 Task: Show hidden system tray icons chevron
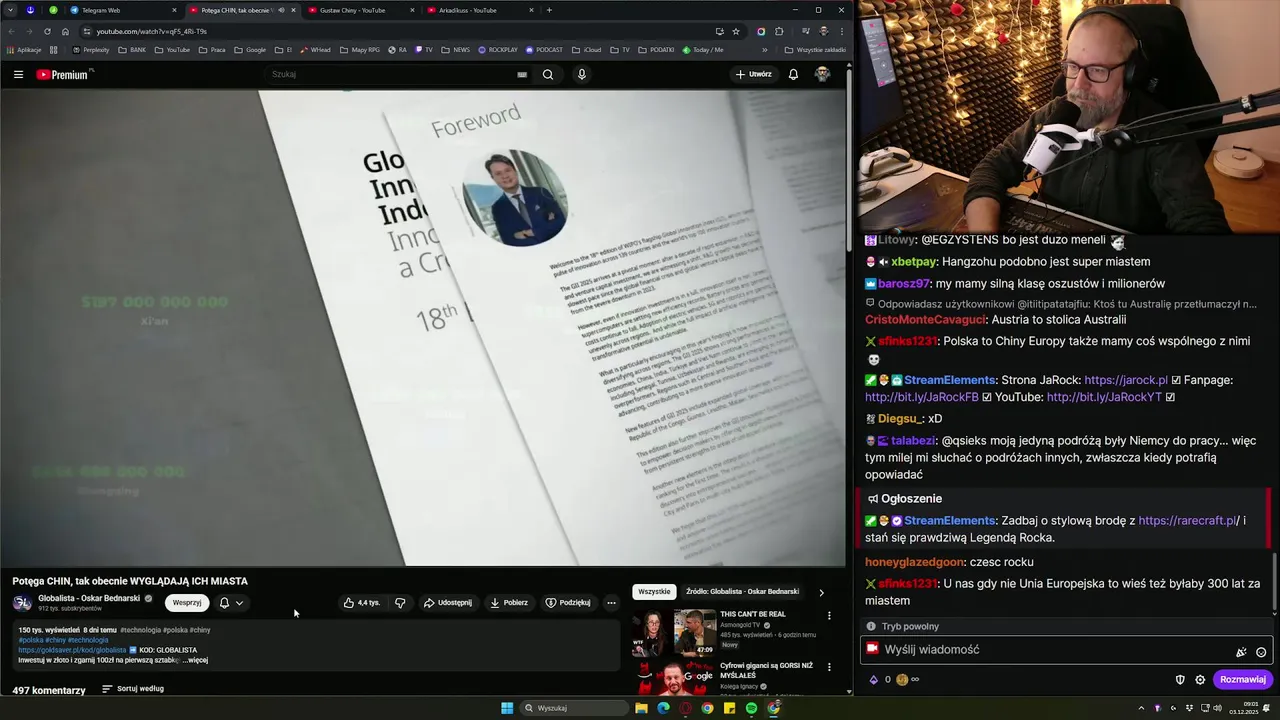click(x=1141, y=708)
